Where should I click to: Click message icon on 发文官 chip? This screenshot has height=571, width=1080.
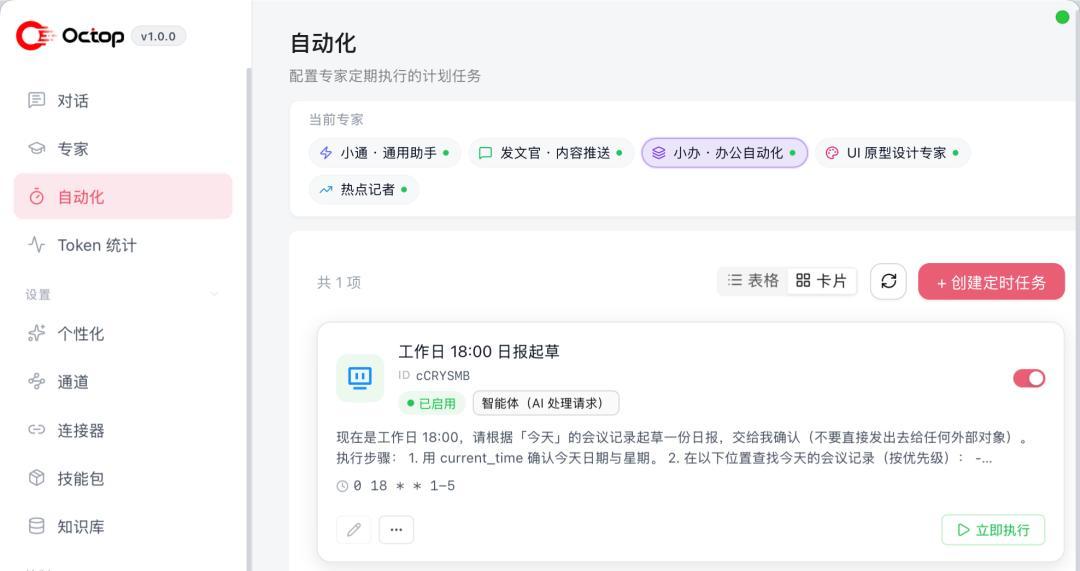486,153
